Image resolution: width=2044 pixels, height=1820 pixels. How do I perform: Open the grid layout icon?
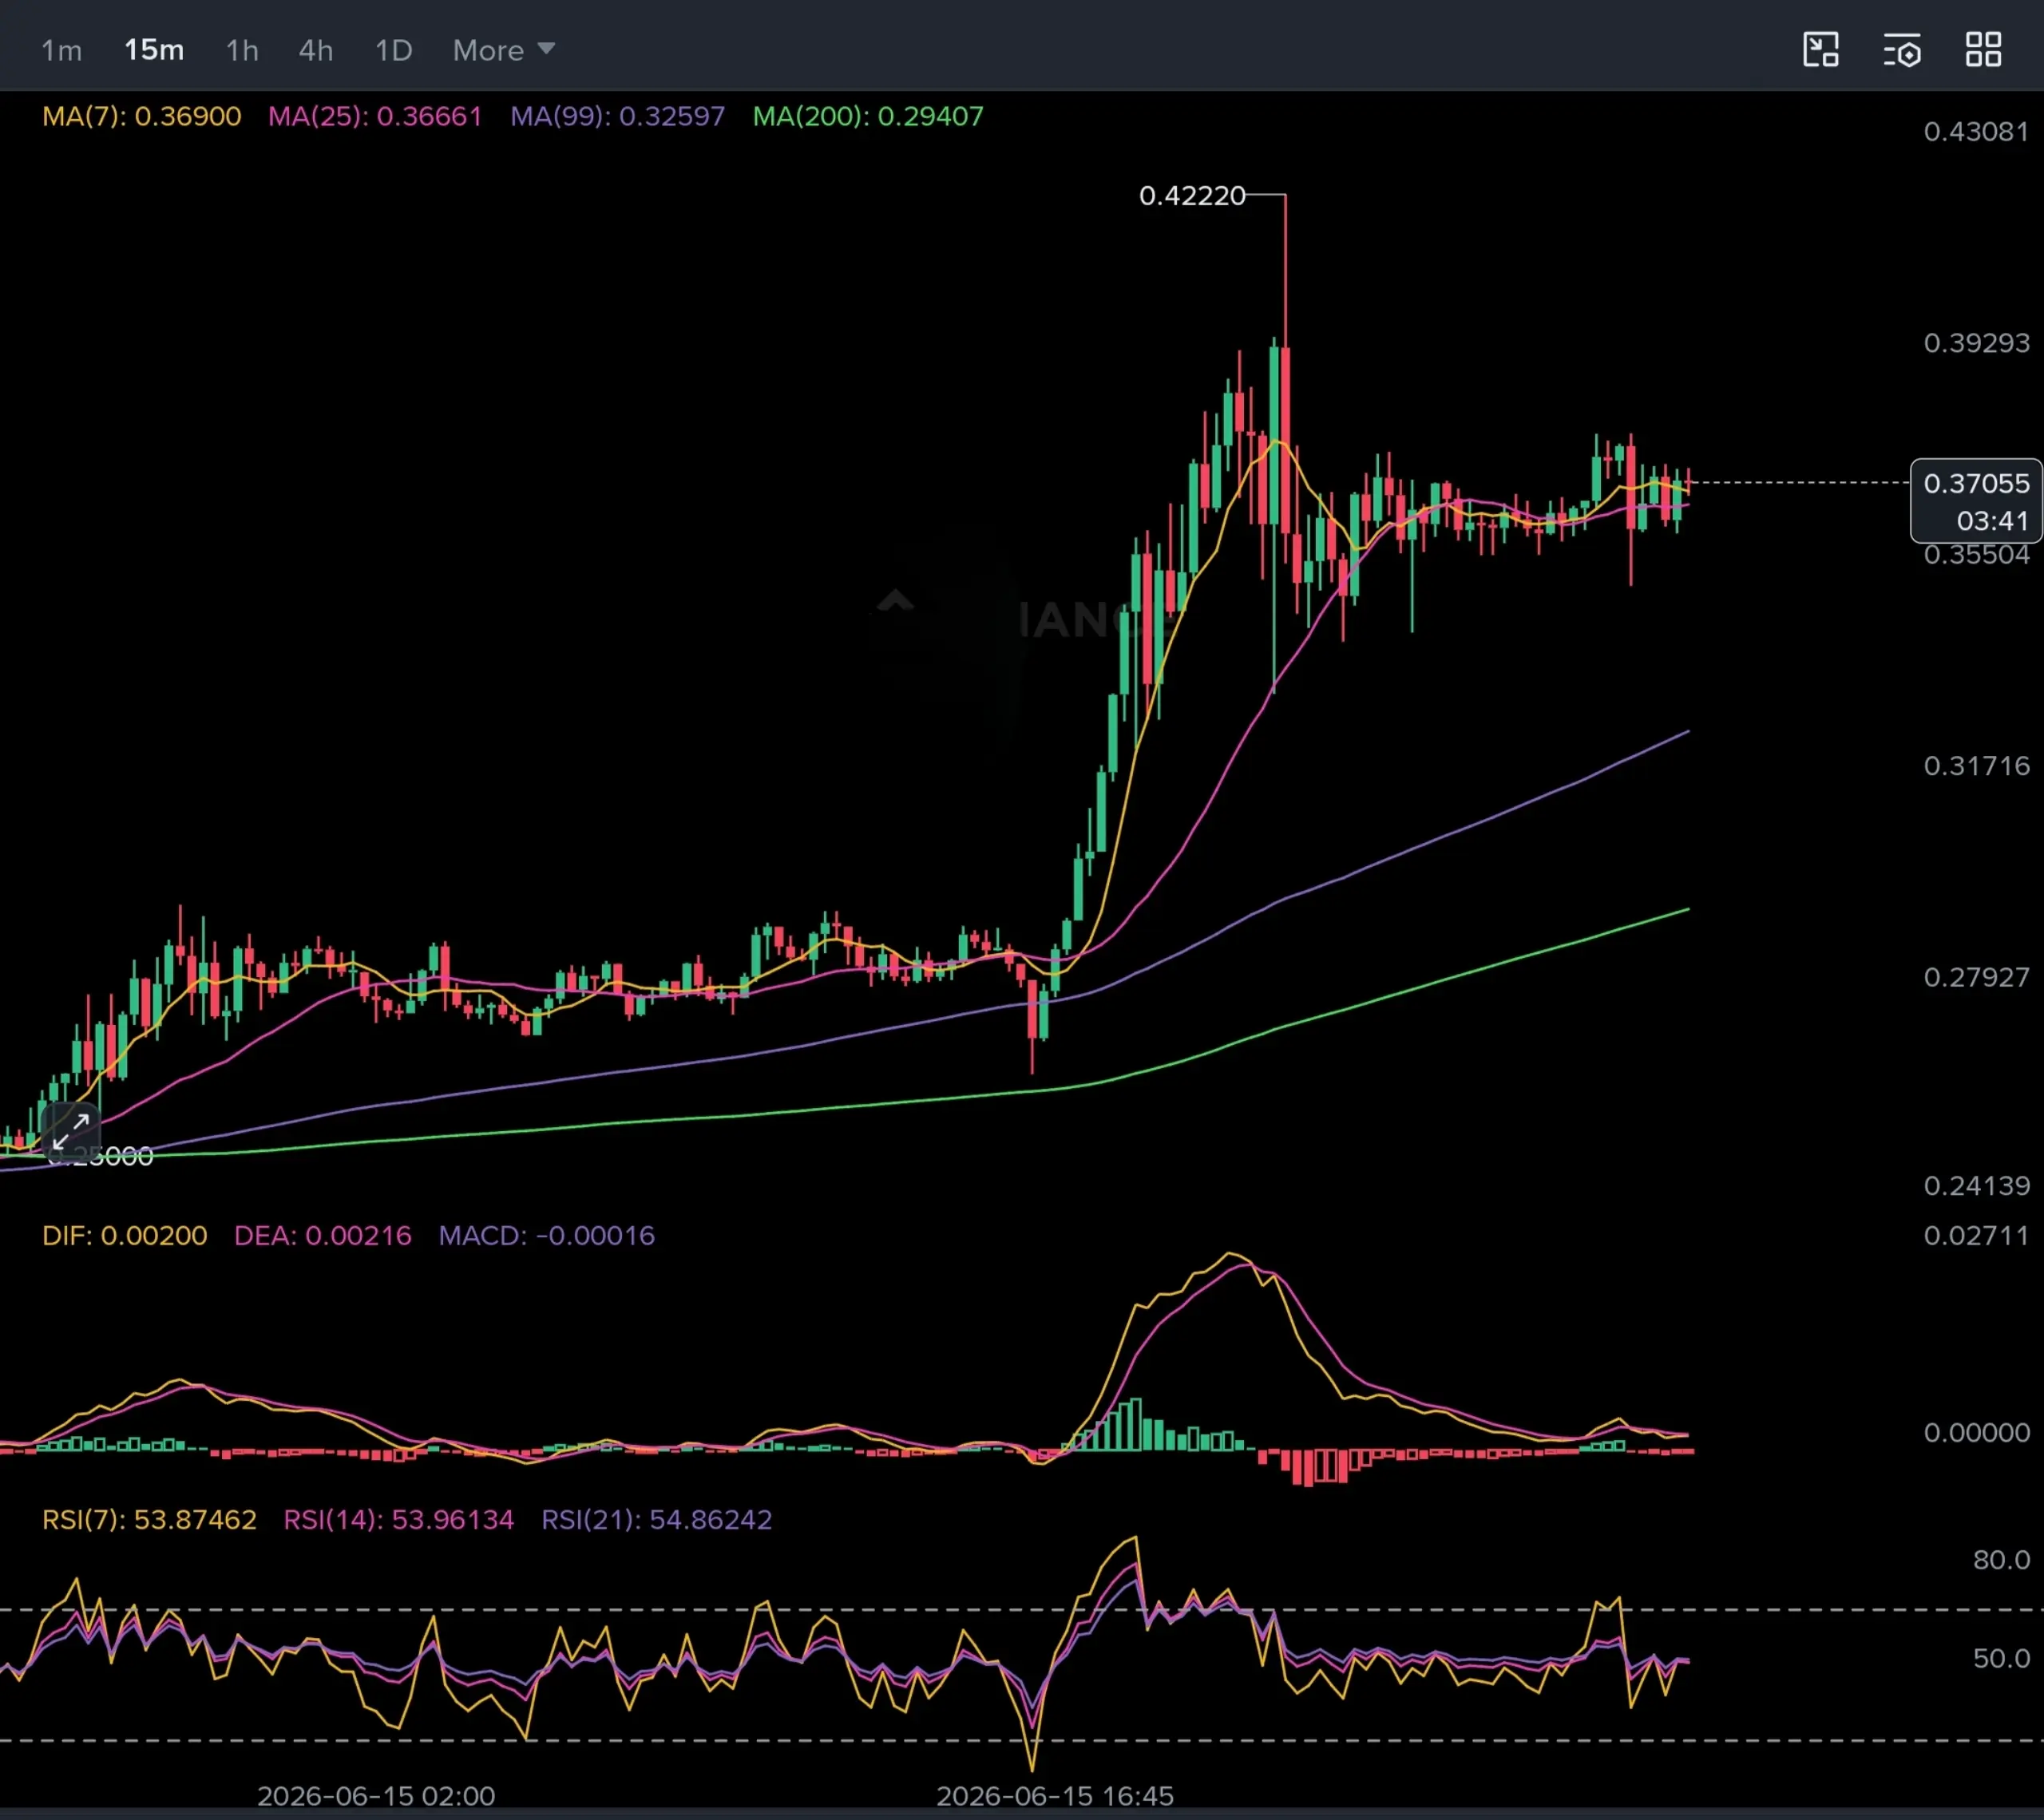[x=1983, y=50]
